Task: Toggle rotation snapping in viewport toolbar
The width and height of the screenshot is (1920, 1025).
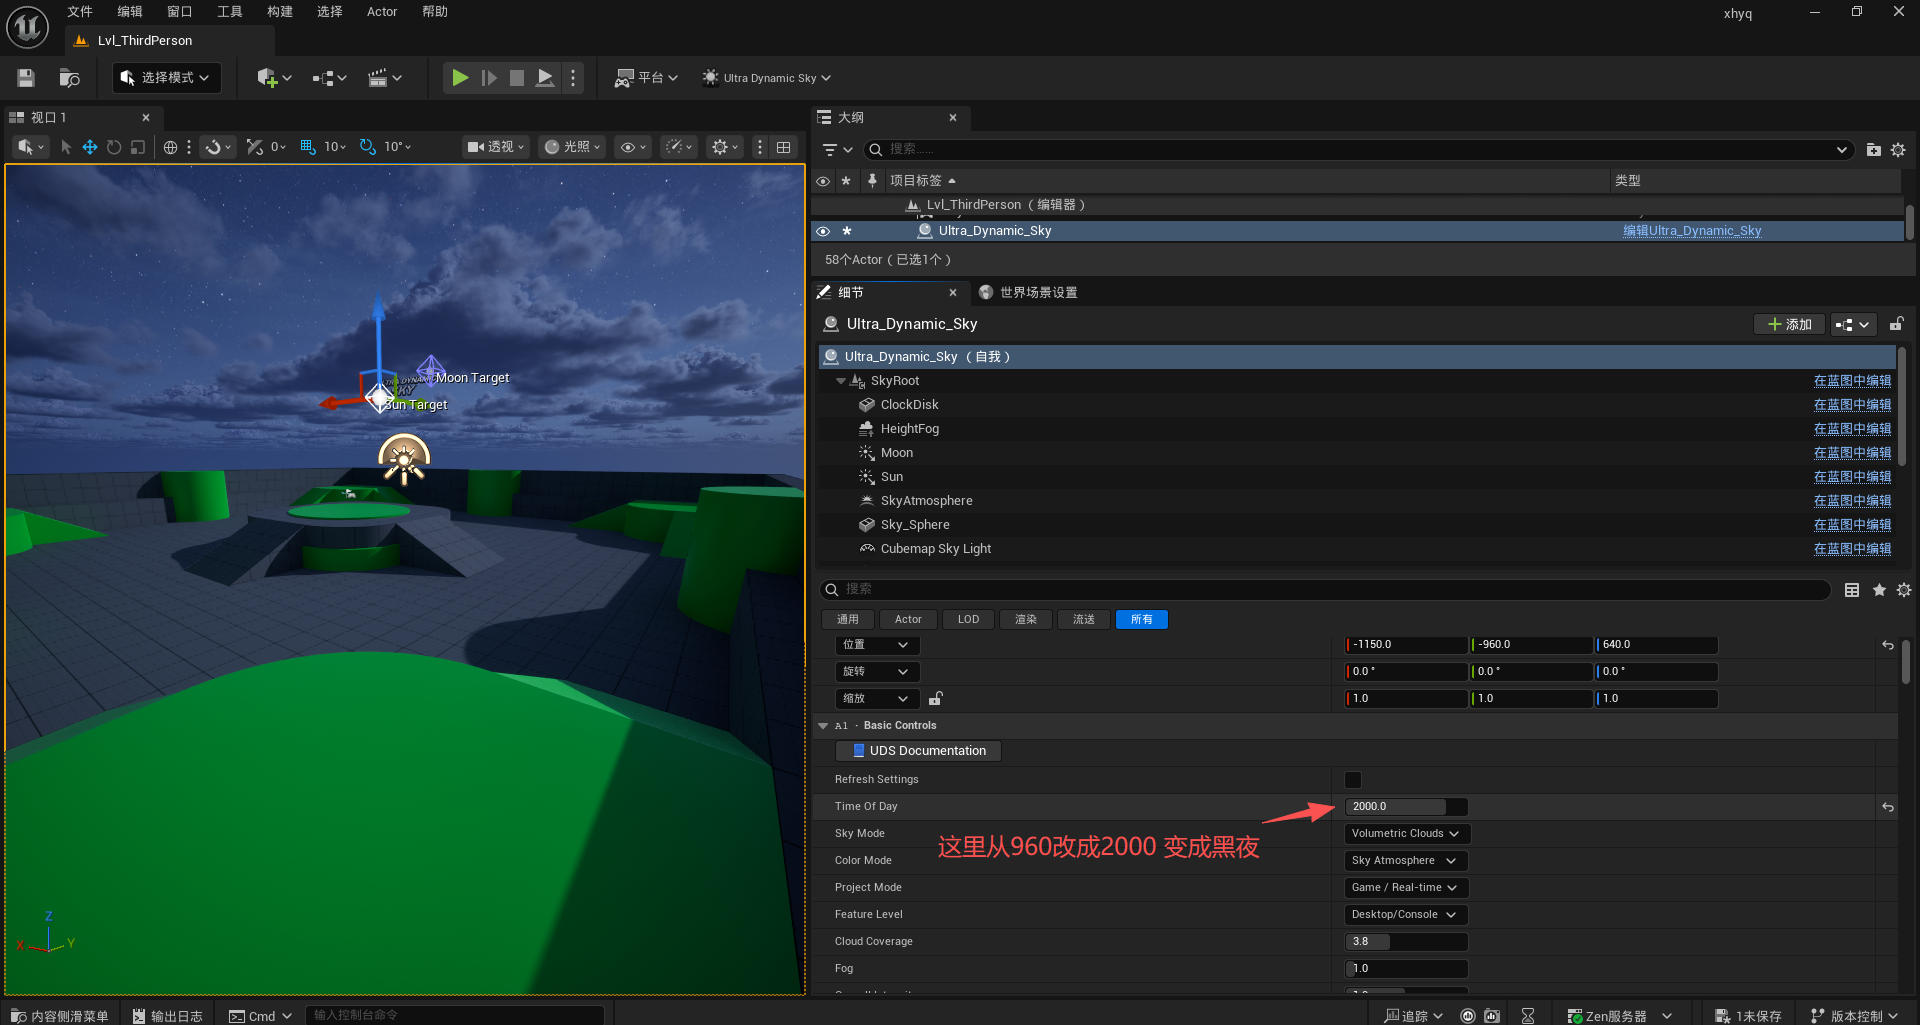Action: (x=368, y=147)
